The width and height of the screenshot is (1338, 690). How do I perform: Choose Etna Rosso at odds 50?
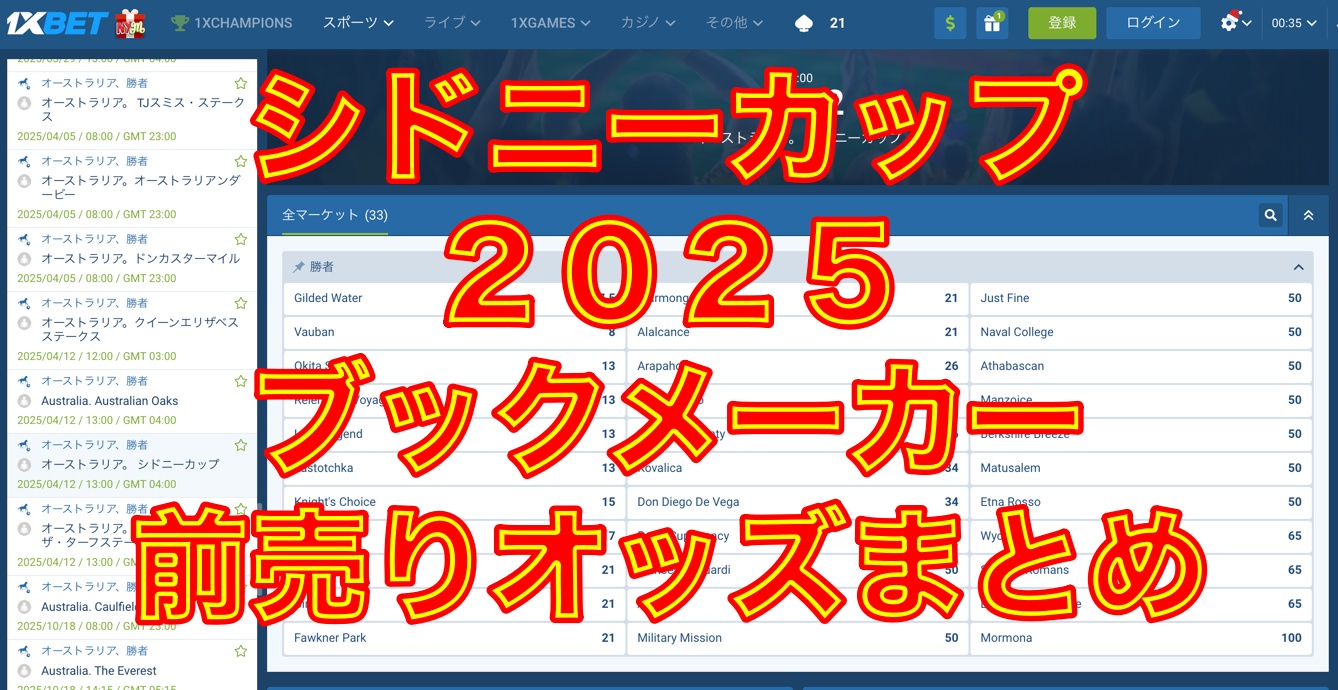[x=1141, y=502]
